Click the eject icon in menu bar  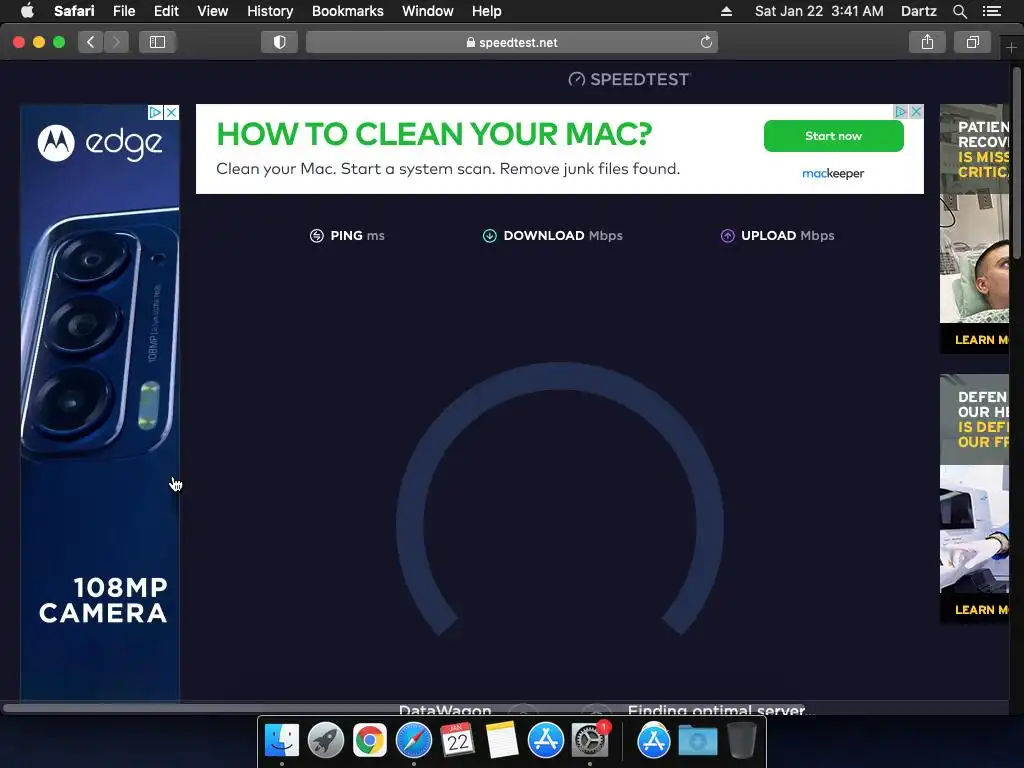tap(726, 11)
